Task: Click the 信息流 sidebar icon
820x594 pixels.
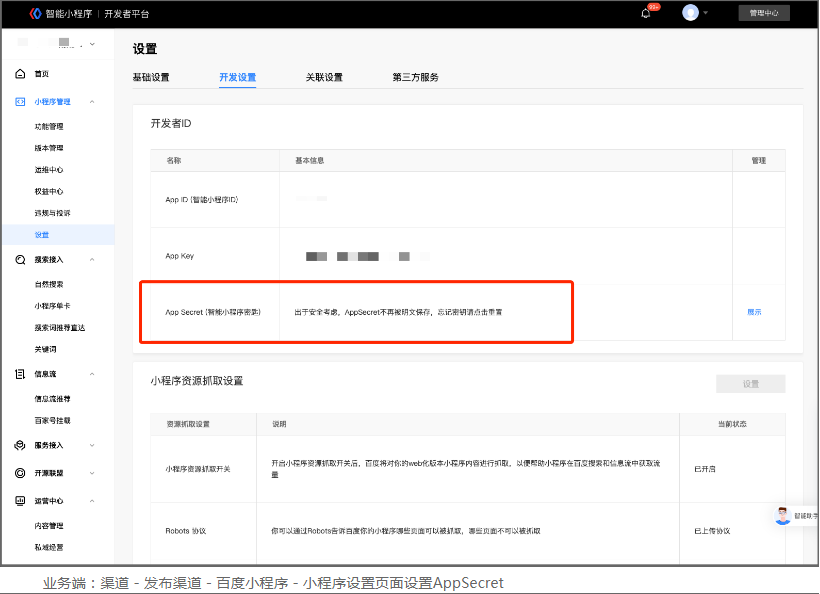Action: [20, 374]
